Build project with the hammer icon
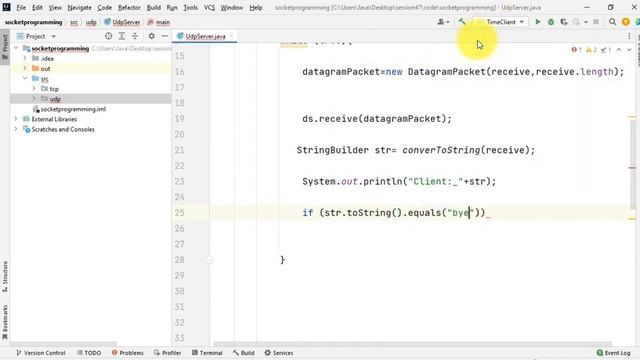The image size is (640, 360). pos(462,22)
